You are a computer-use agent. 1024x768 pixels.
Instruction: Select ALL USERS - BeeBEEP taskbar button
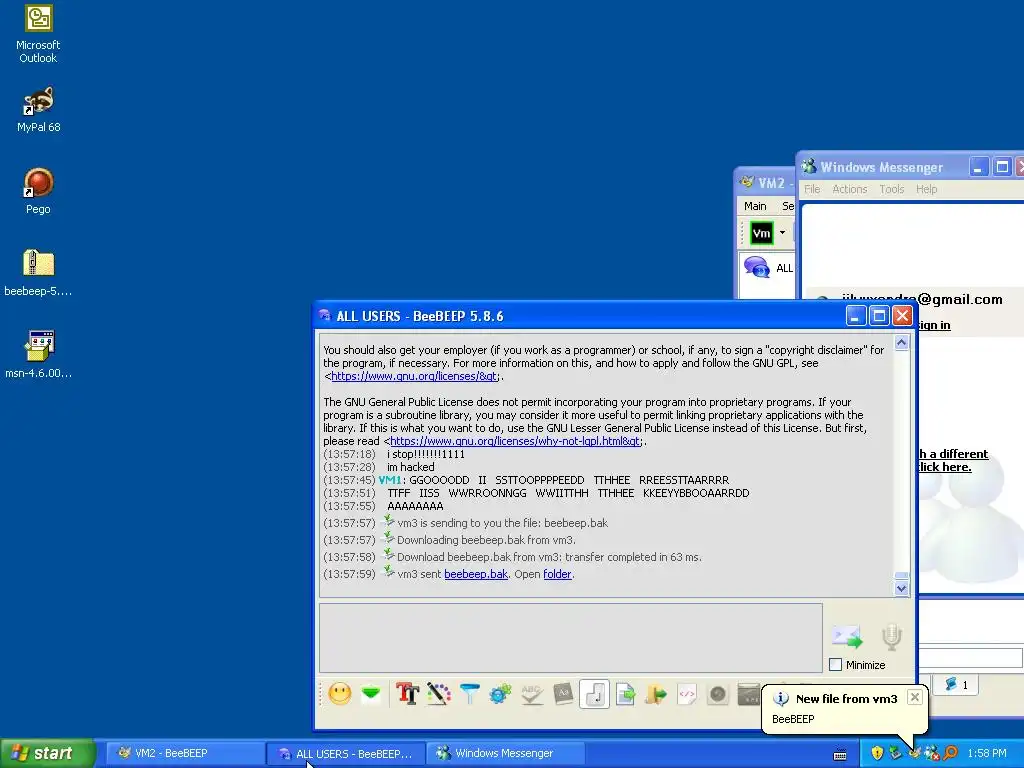[346, 753]
